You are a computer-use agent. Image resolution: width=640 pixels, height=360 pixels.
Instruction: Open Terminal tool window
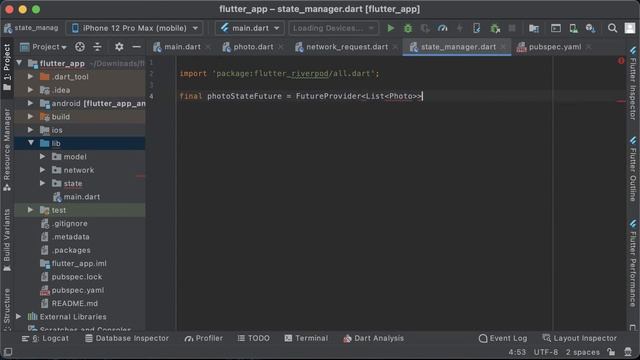pyautogui.click(x=306, y=338)
